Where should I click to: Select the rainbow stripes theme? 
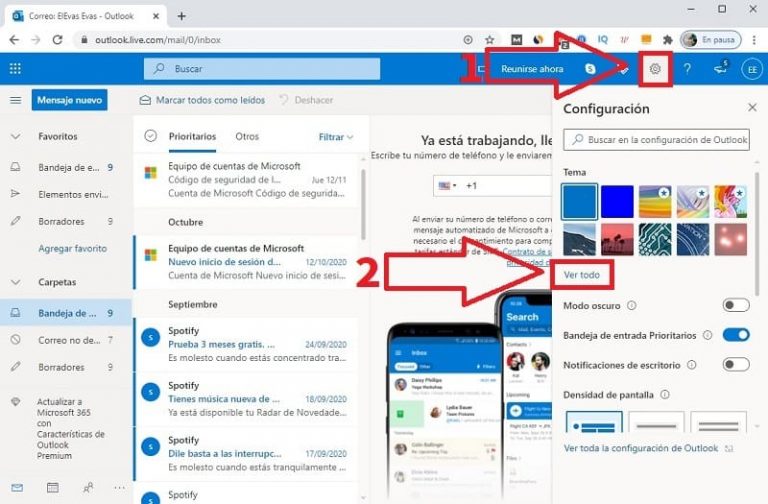coord(655,201)
